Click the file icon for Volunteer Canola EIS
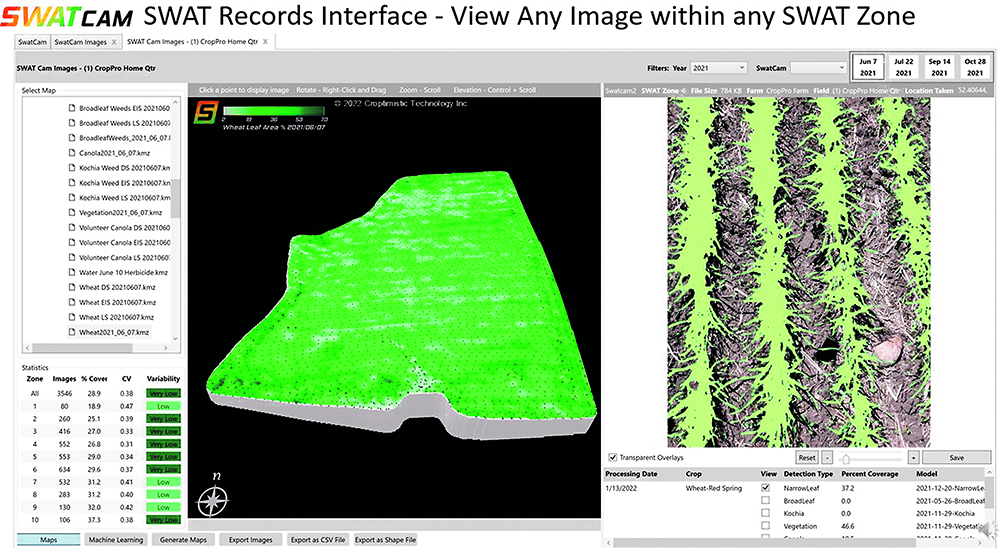The height and width of the screenshot is (553, 1000). (x=71, y=242)
